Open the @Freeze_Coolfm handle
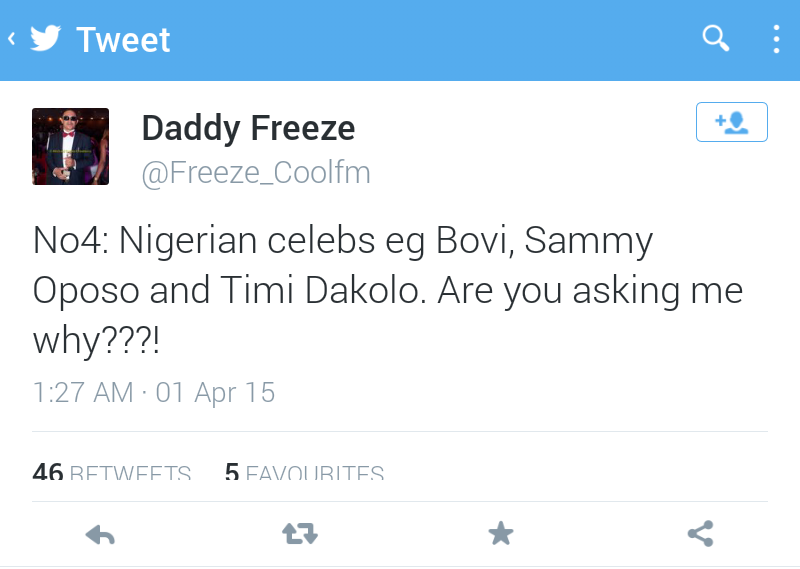The image size is (800, 569). click(256, 173)
